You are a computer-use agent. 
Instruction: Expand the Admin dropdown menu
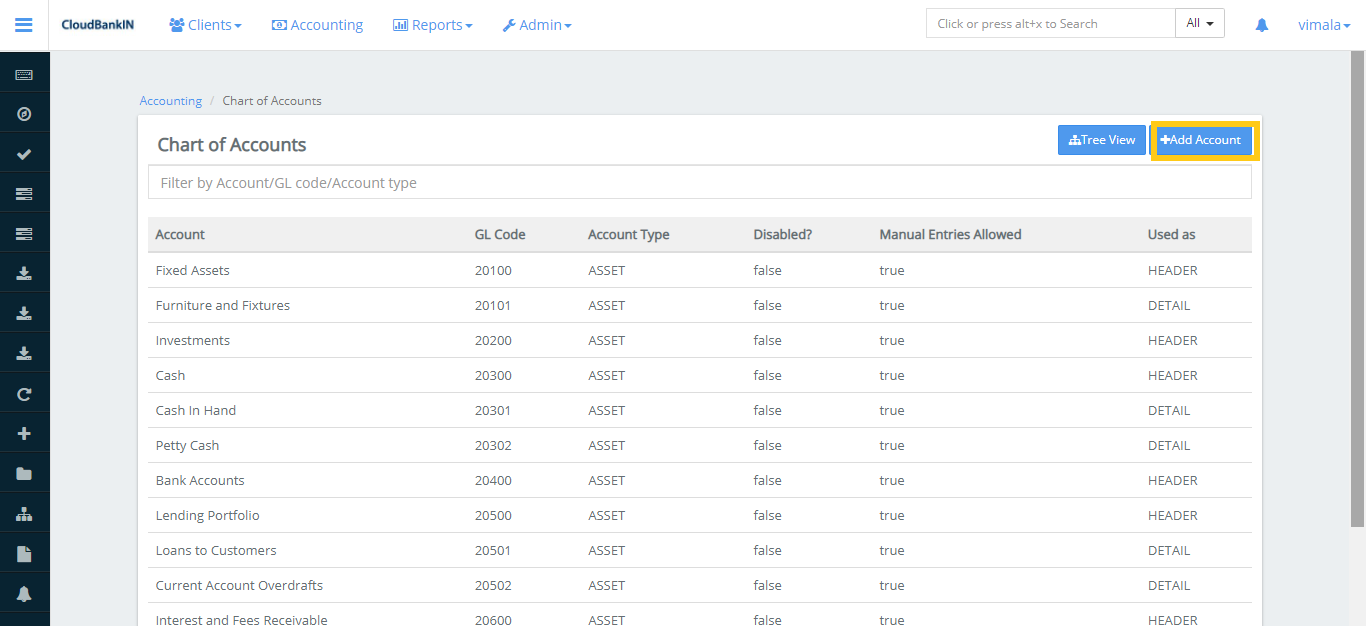click(537, 24)
